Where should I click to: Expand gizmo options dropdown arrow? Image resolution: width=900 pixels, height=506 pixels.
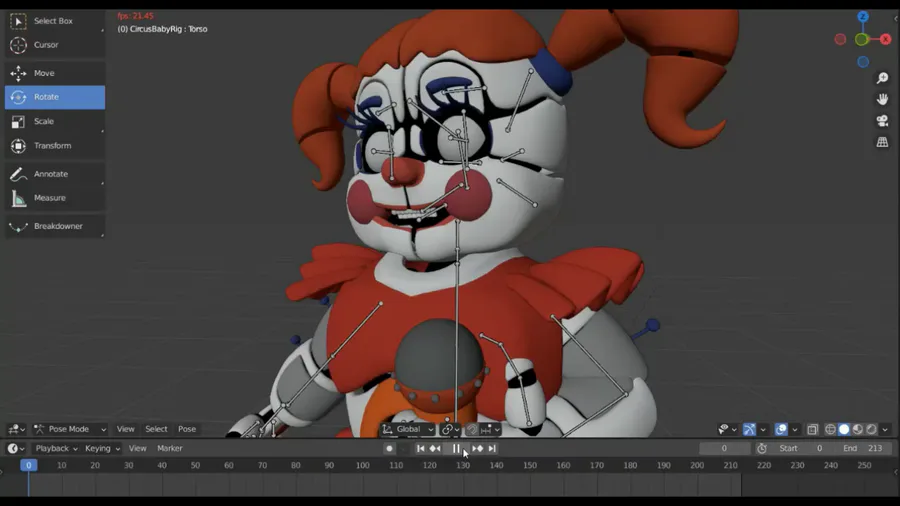tap(763, 430)
